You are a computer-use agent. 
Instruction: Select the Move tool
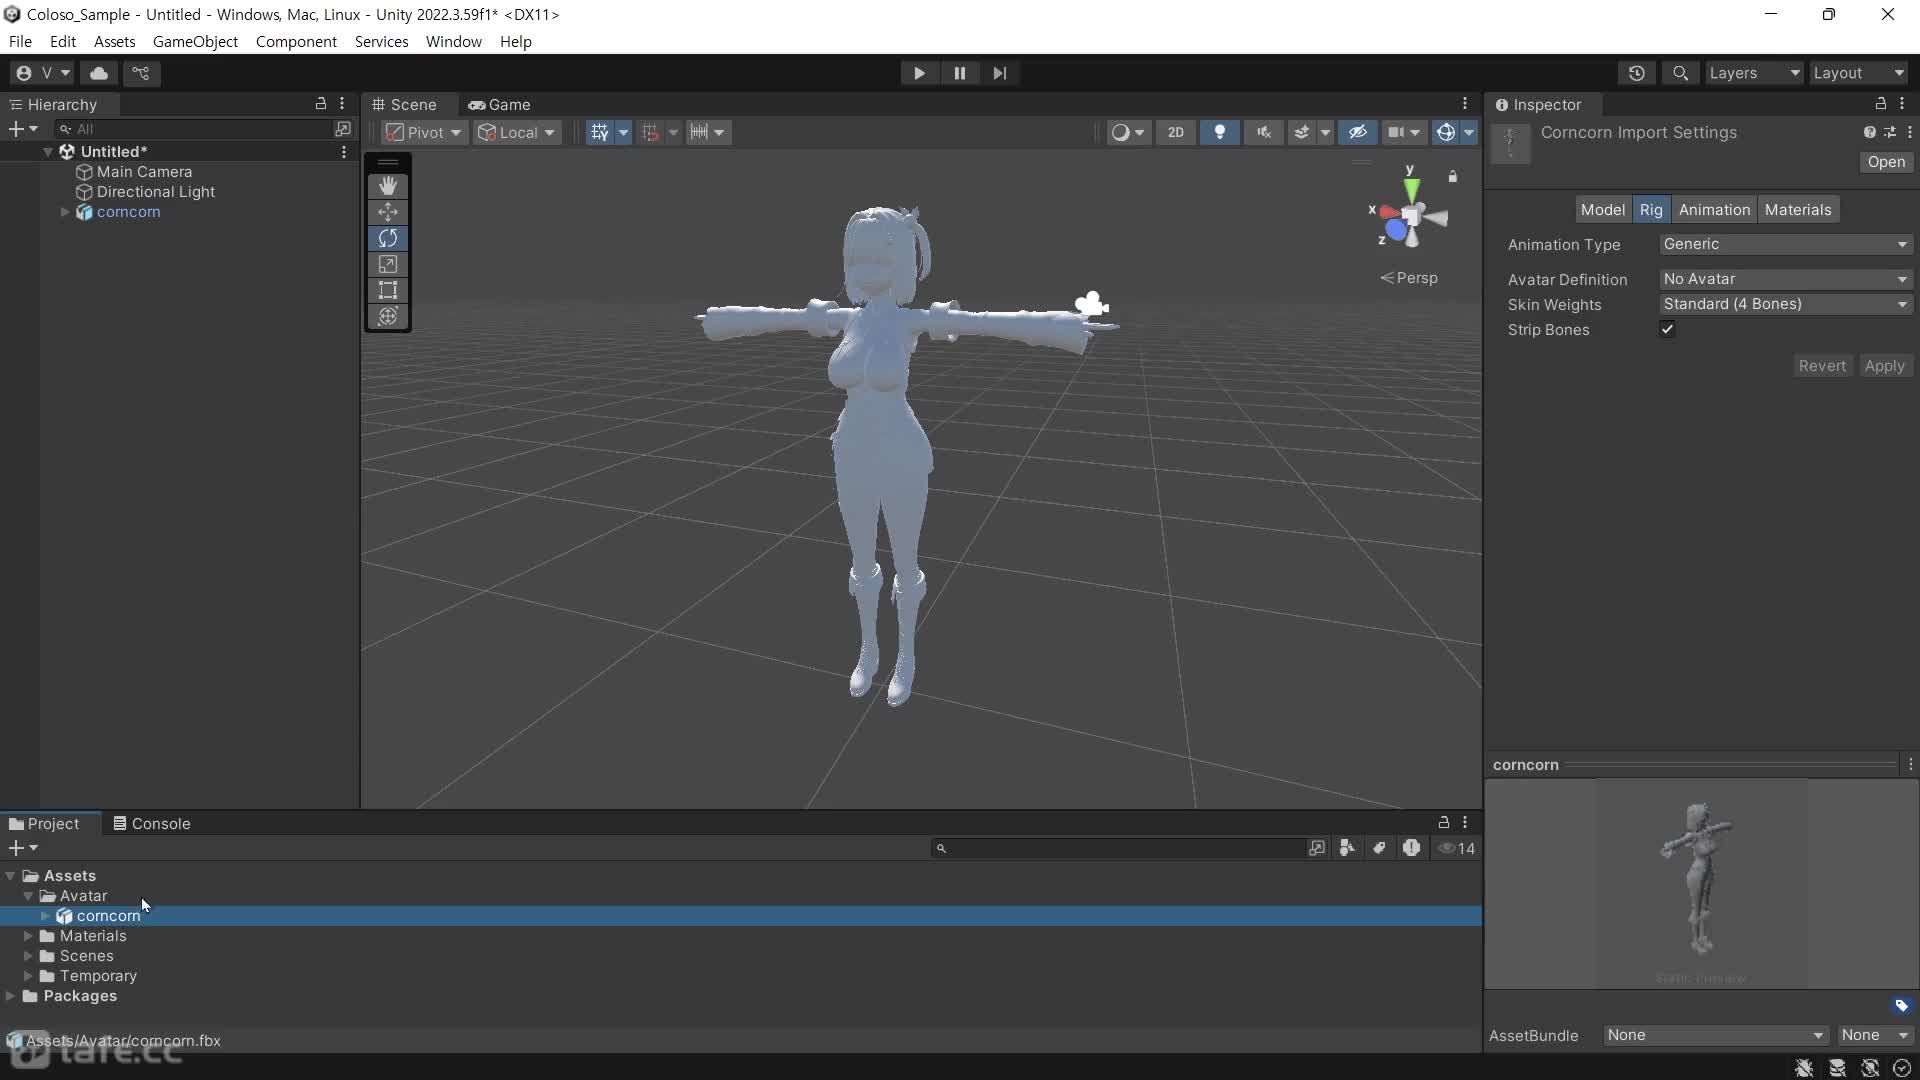click(x=388, y=212)
